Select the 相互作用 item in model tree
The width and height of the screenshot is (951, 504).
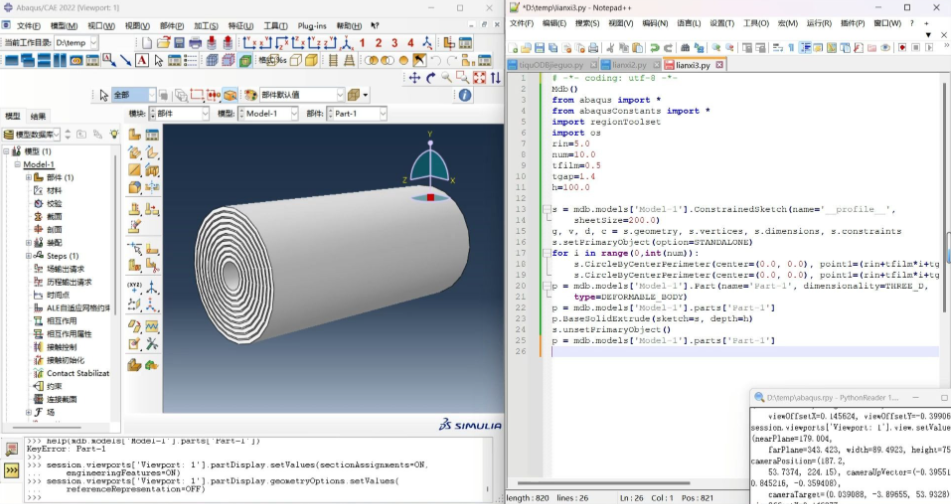tap(61, 321)
